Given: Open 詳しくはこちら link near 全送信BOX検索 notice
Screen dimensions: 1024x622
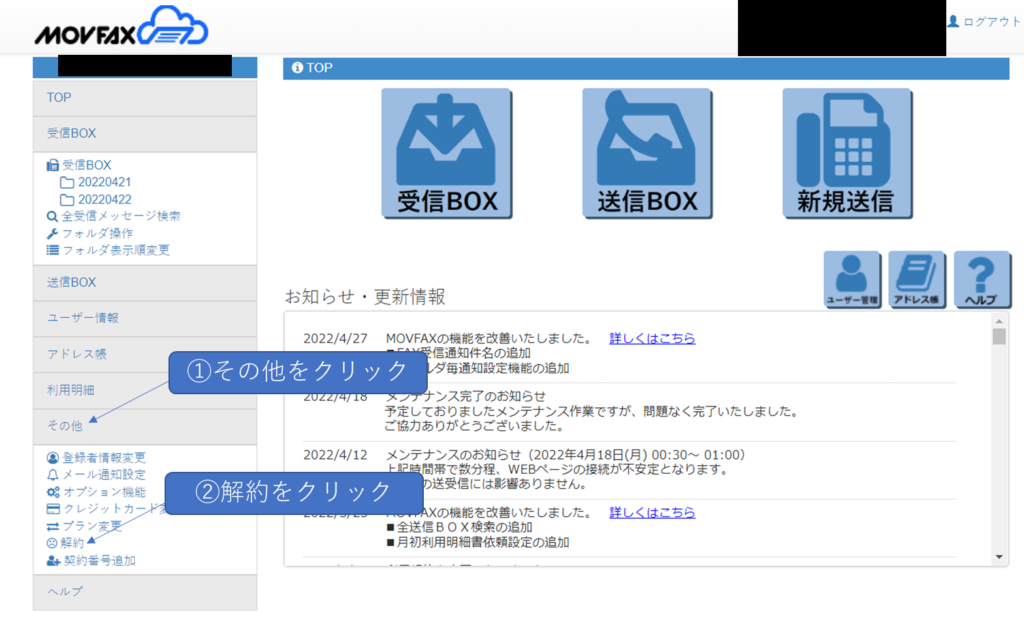Looking at the screenshot, I should [x=652, y=512].
